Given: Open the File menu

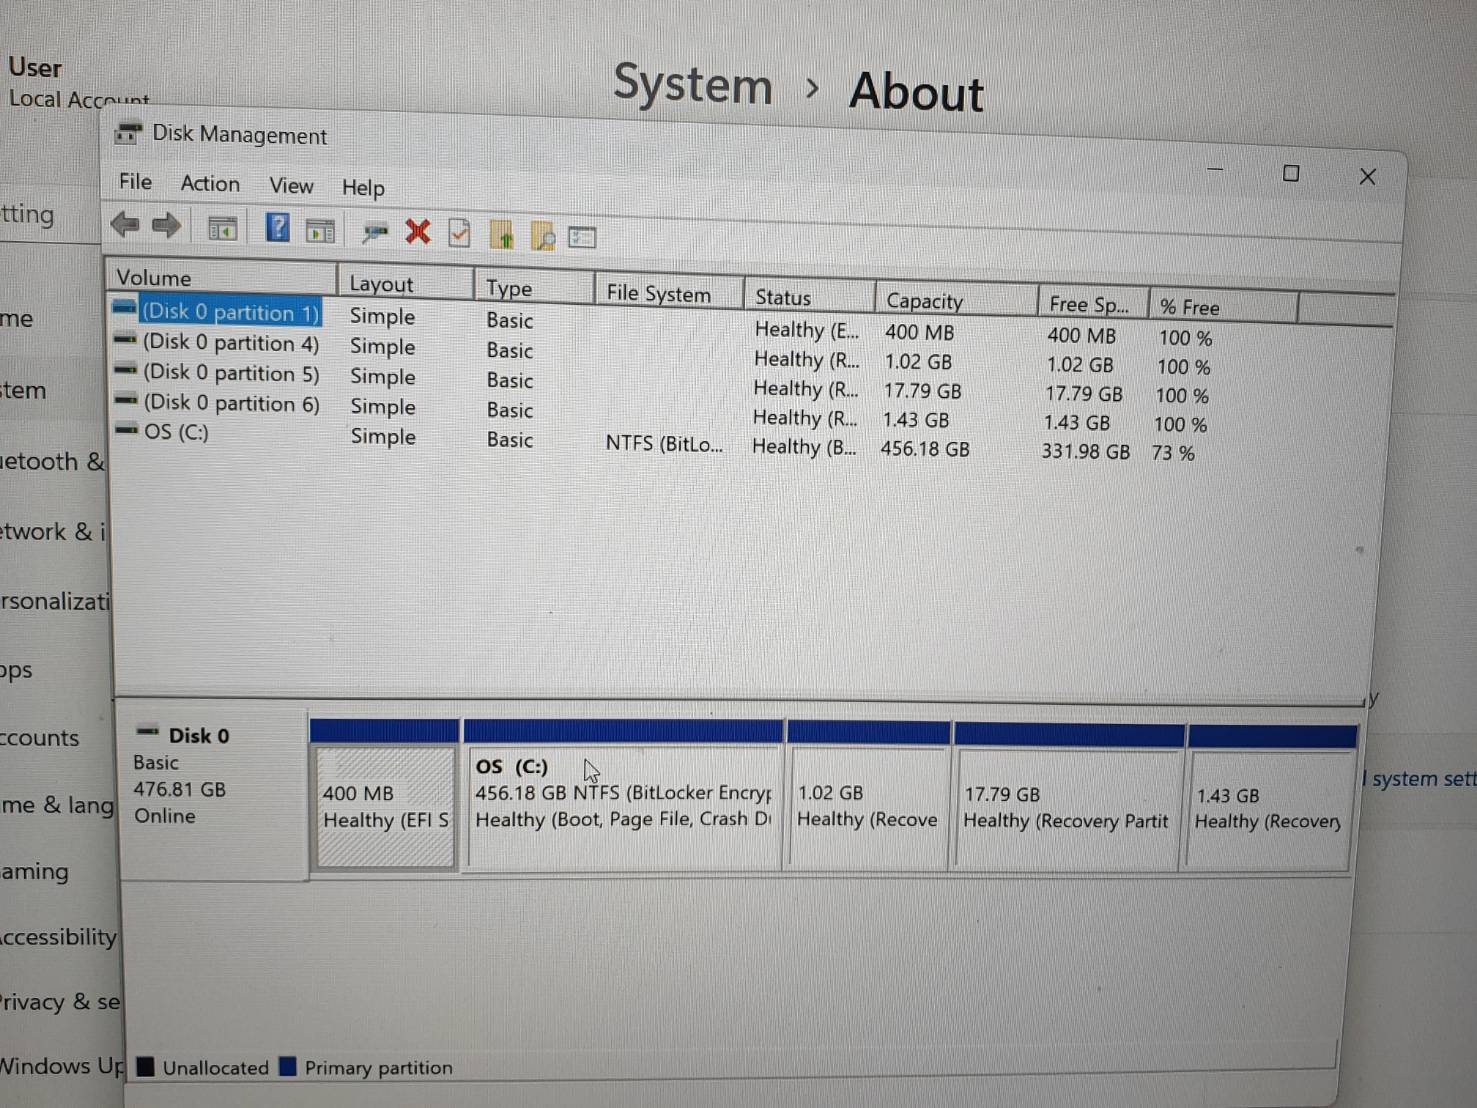Looking at the screenshot, I should point(134,182).
